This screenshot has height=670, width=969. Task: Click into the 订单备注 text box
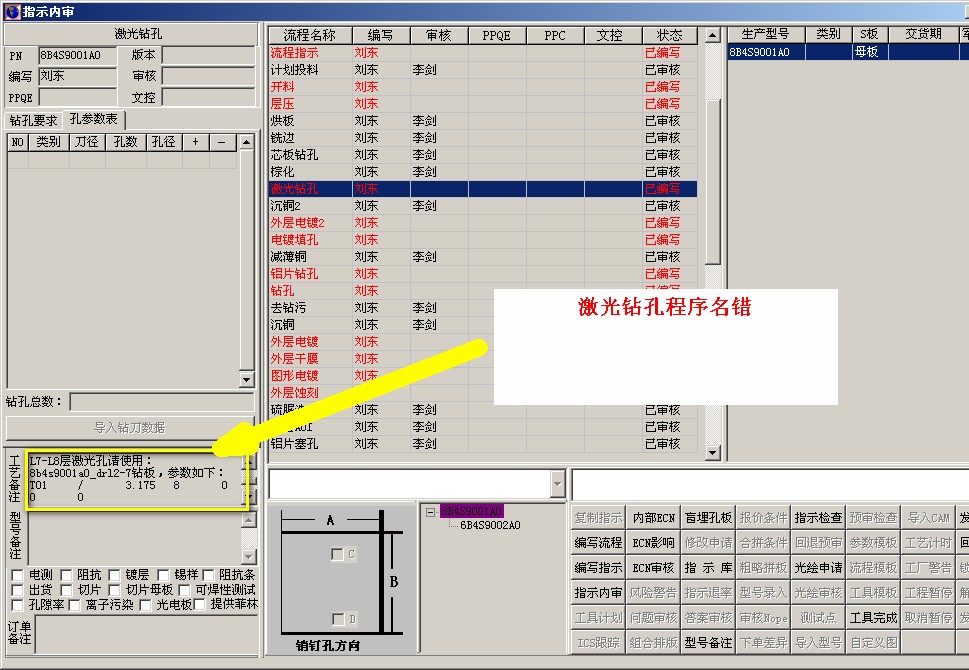point(146,634)
